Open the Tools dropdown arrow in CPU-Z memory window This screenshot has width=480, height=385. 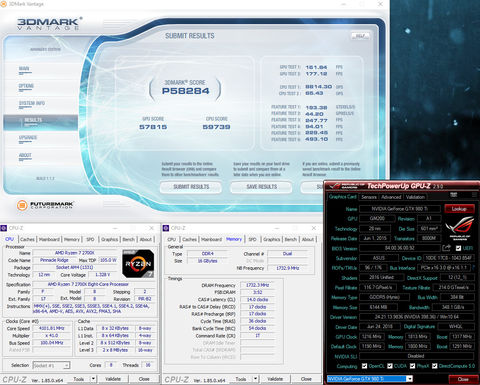point(255,379)
